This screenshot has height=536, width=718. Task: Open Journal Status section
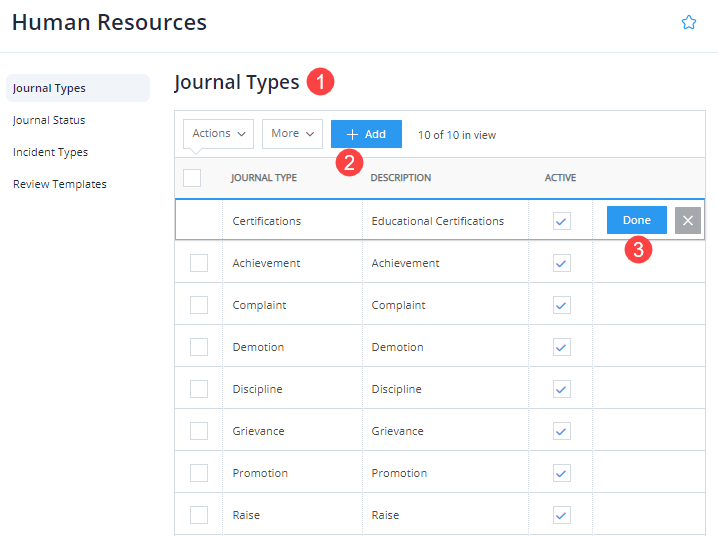pos(49,120)
